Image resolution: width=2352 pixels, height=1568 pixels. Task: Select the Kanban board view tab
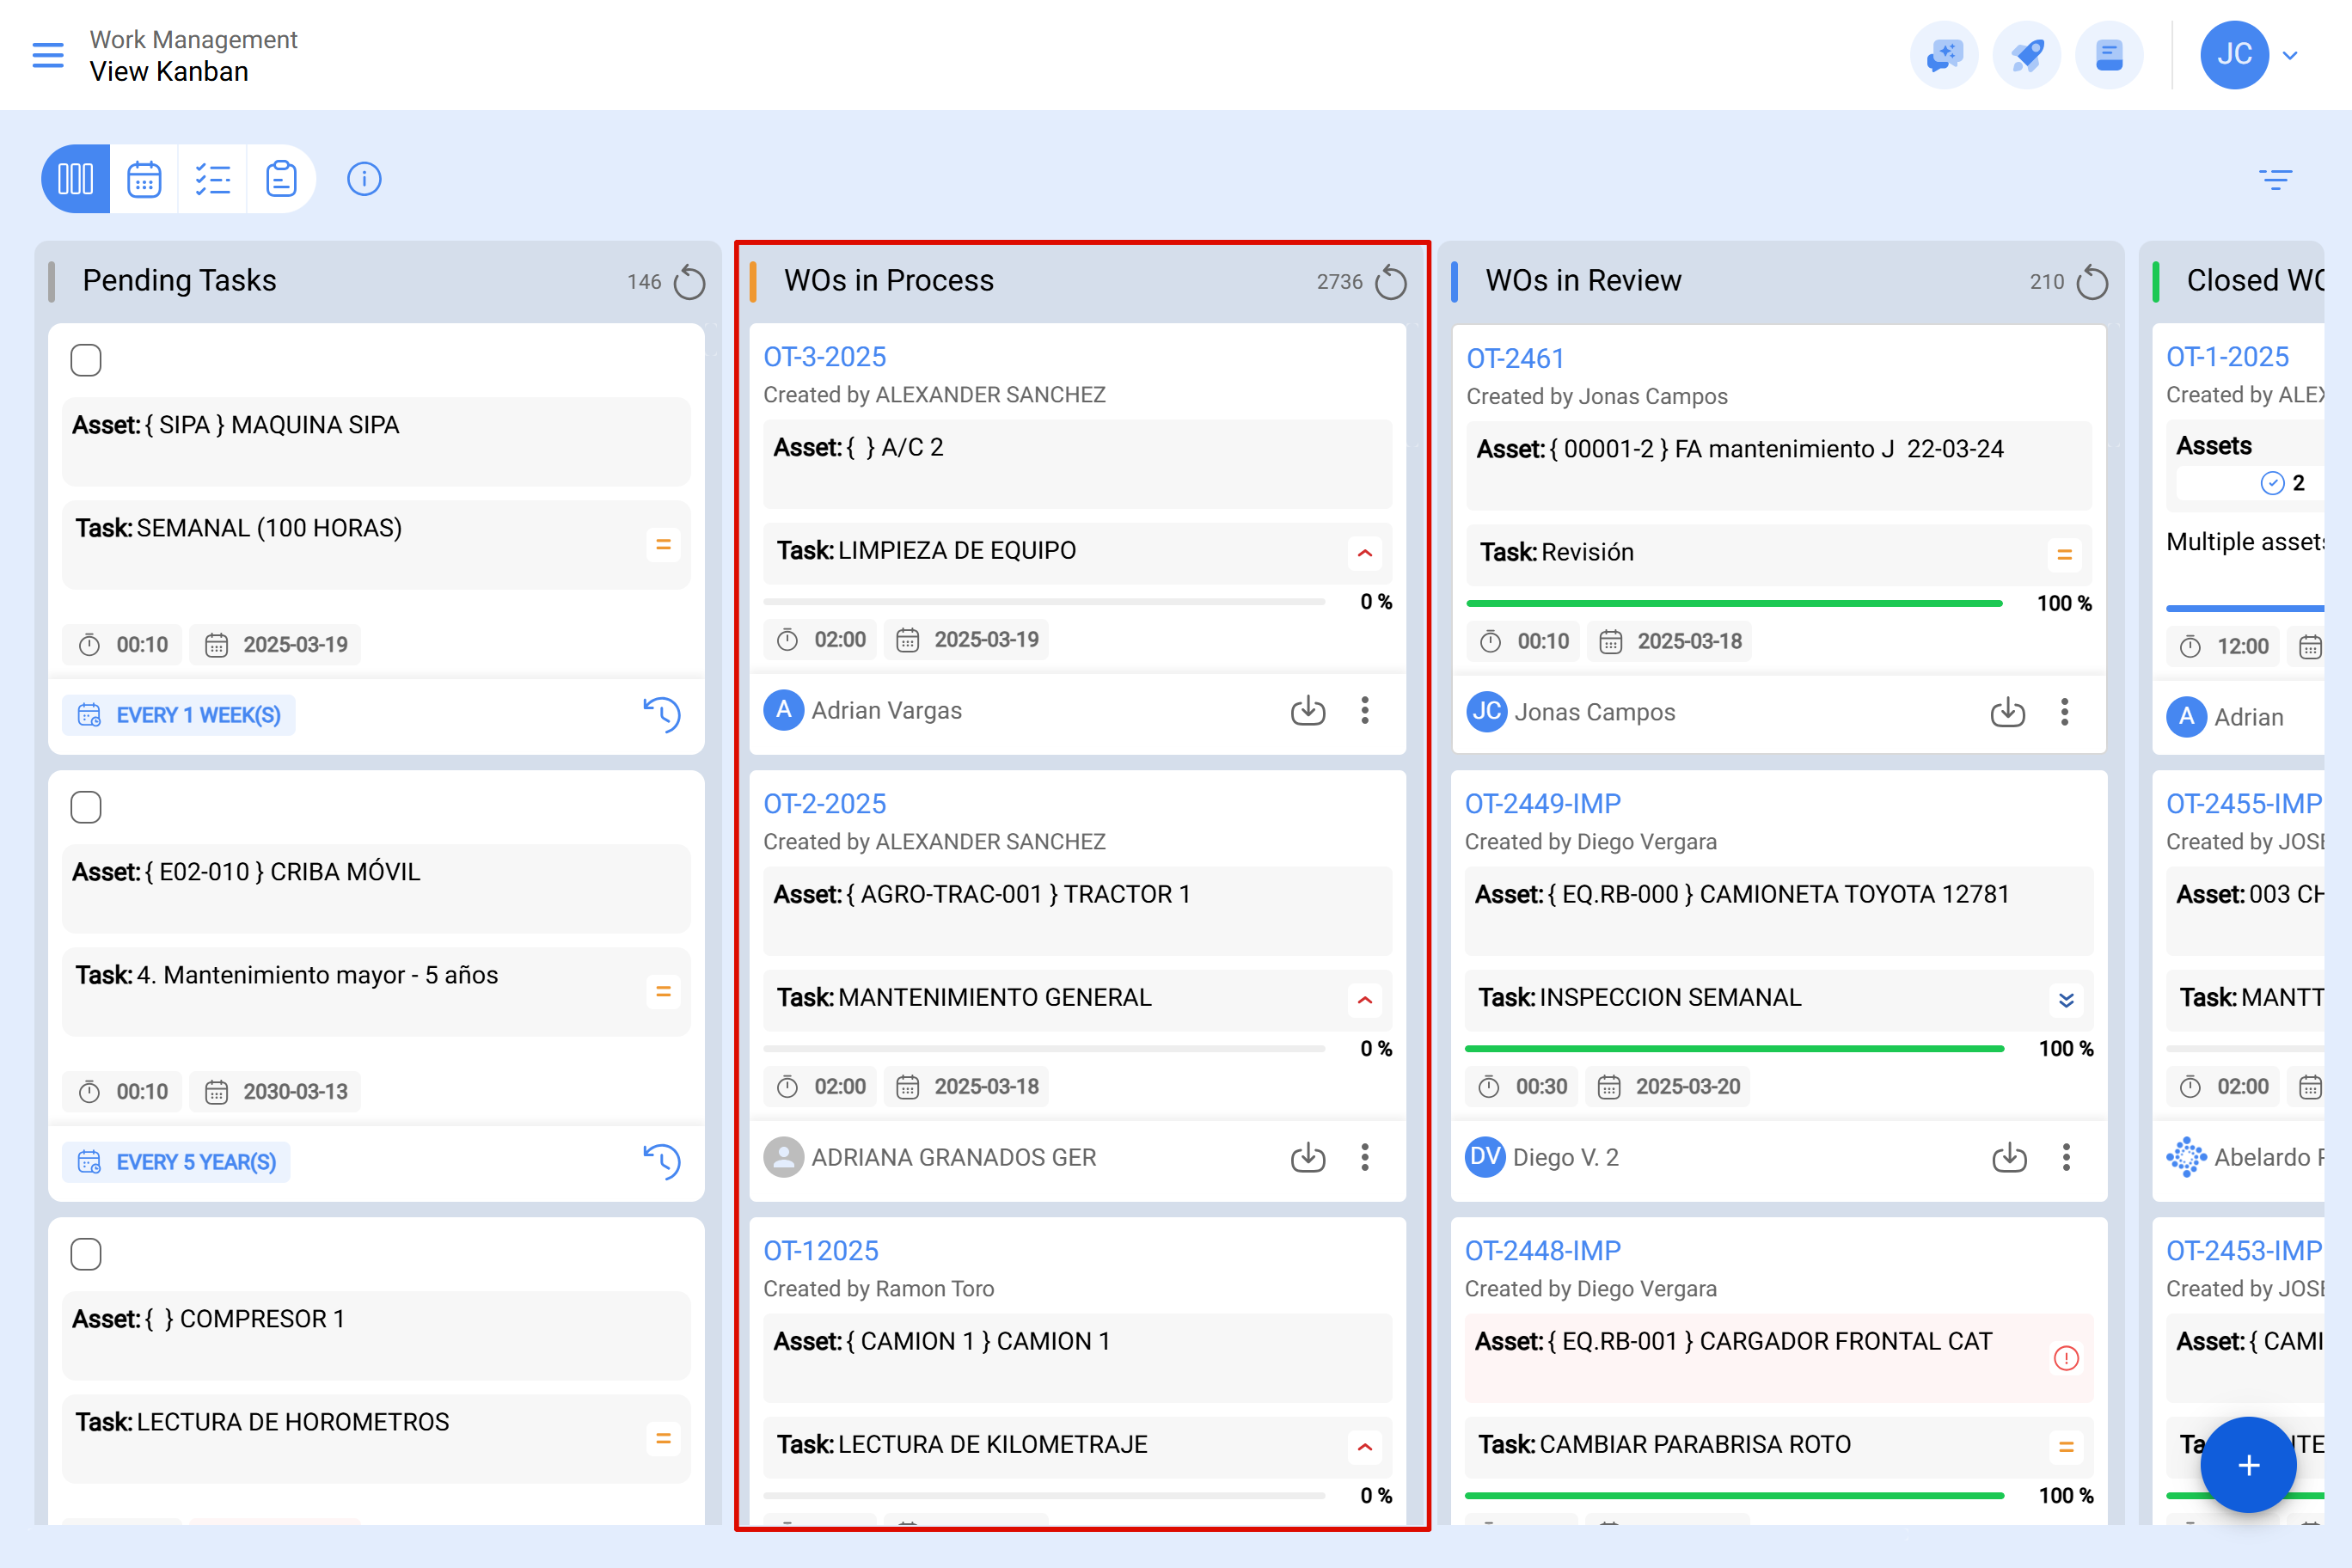(x=76, y=179)
